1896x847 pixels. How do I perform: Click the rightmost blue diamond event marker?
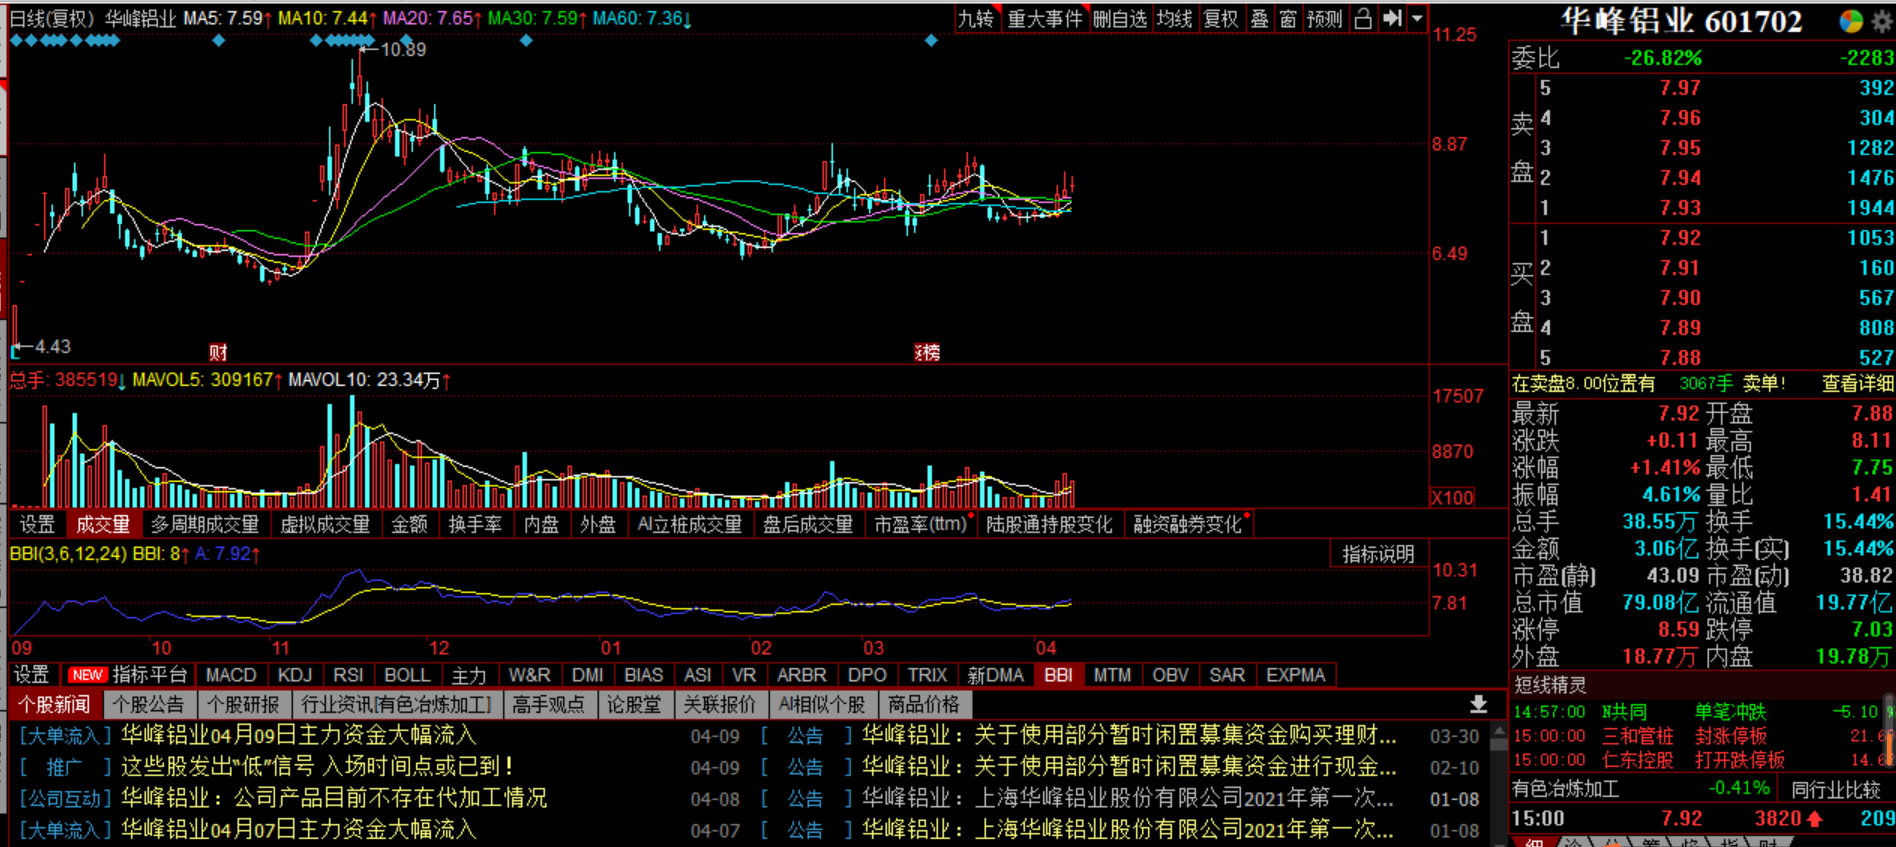tap(931, 40)
